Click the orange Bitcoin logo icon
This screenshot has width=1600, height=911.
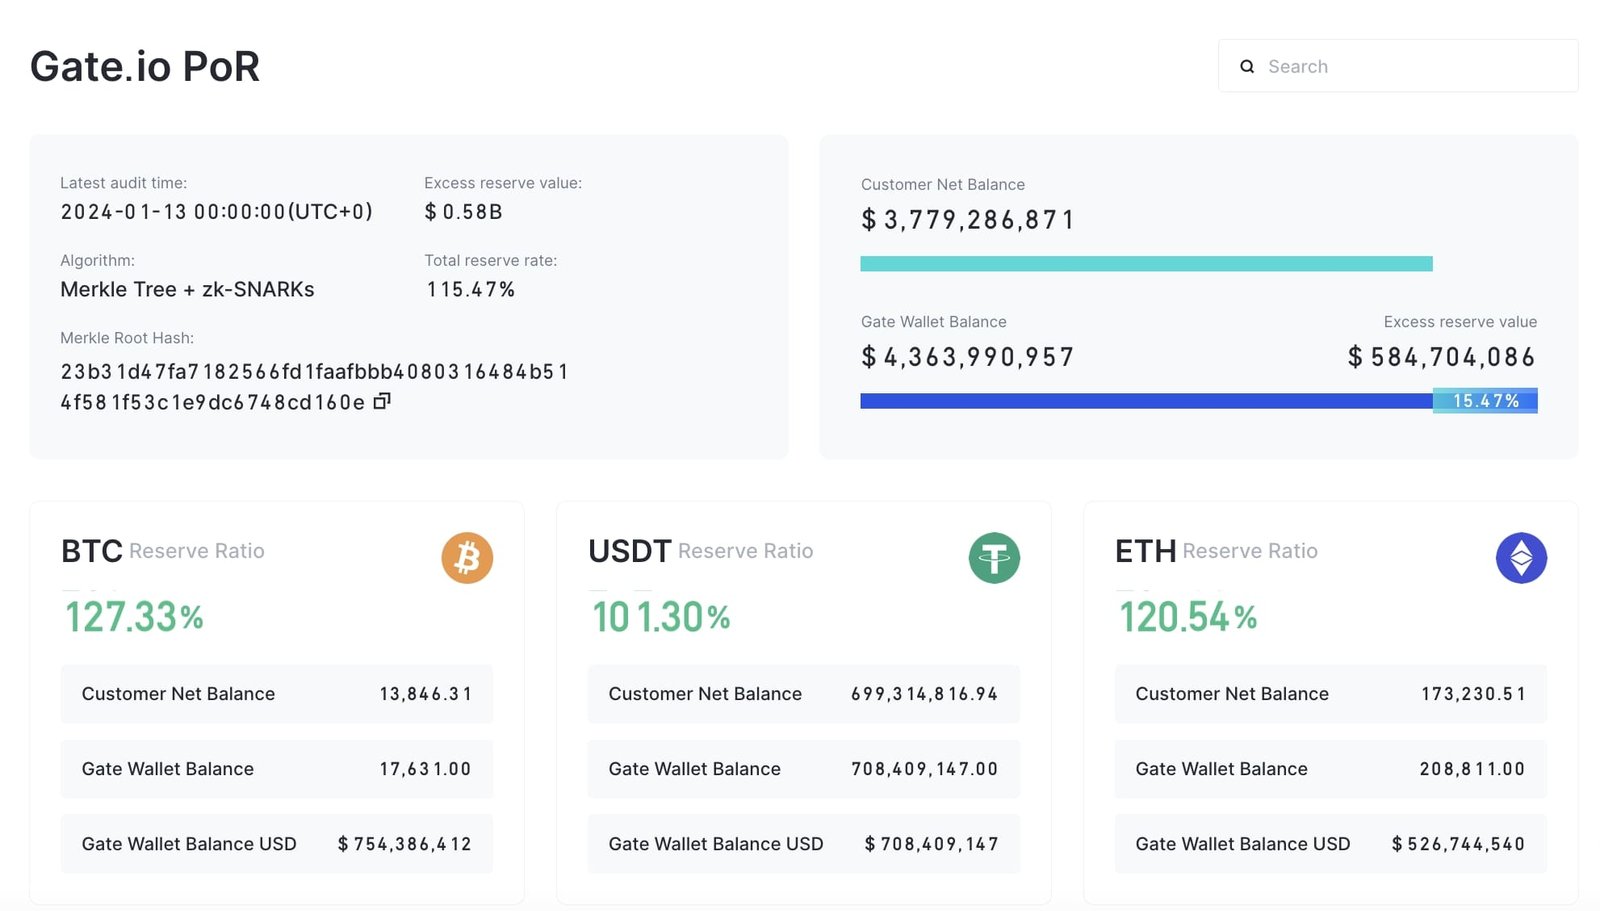coord(467,558)
